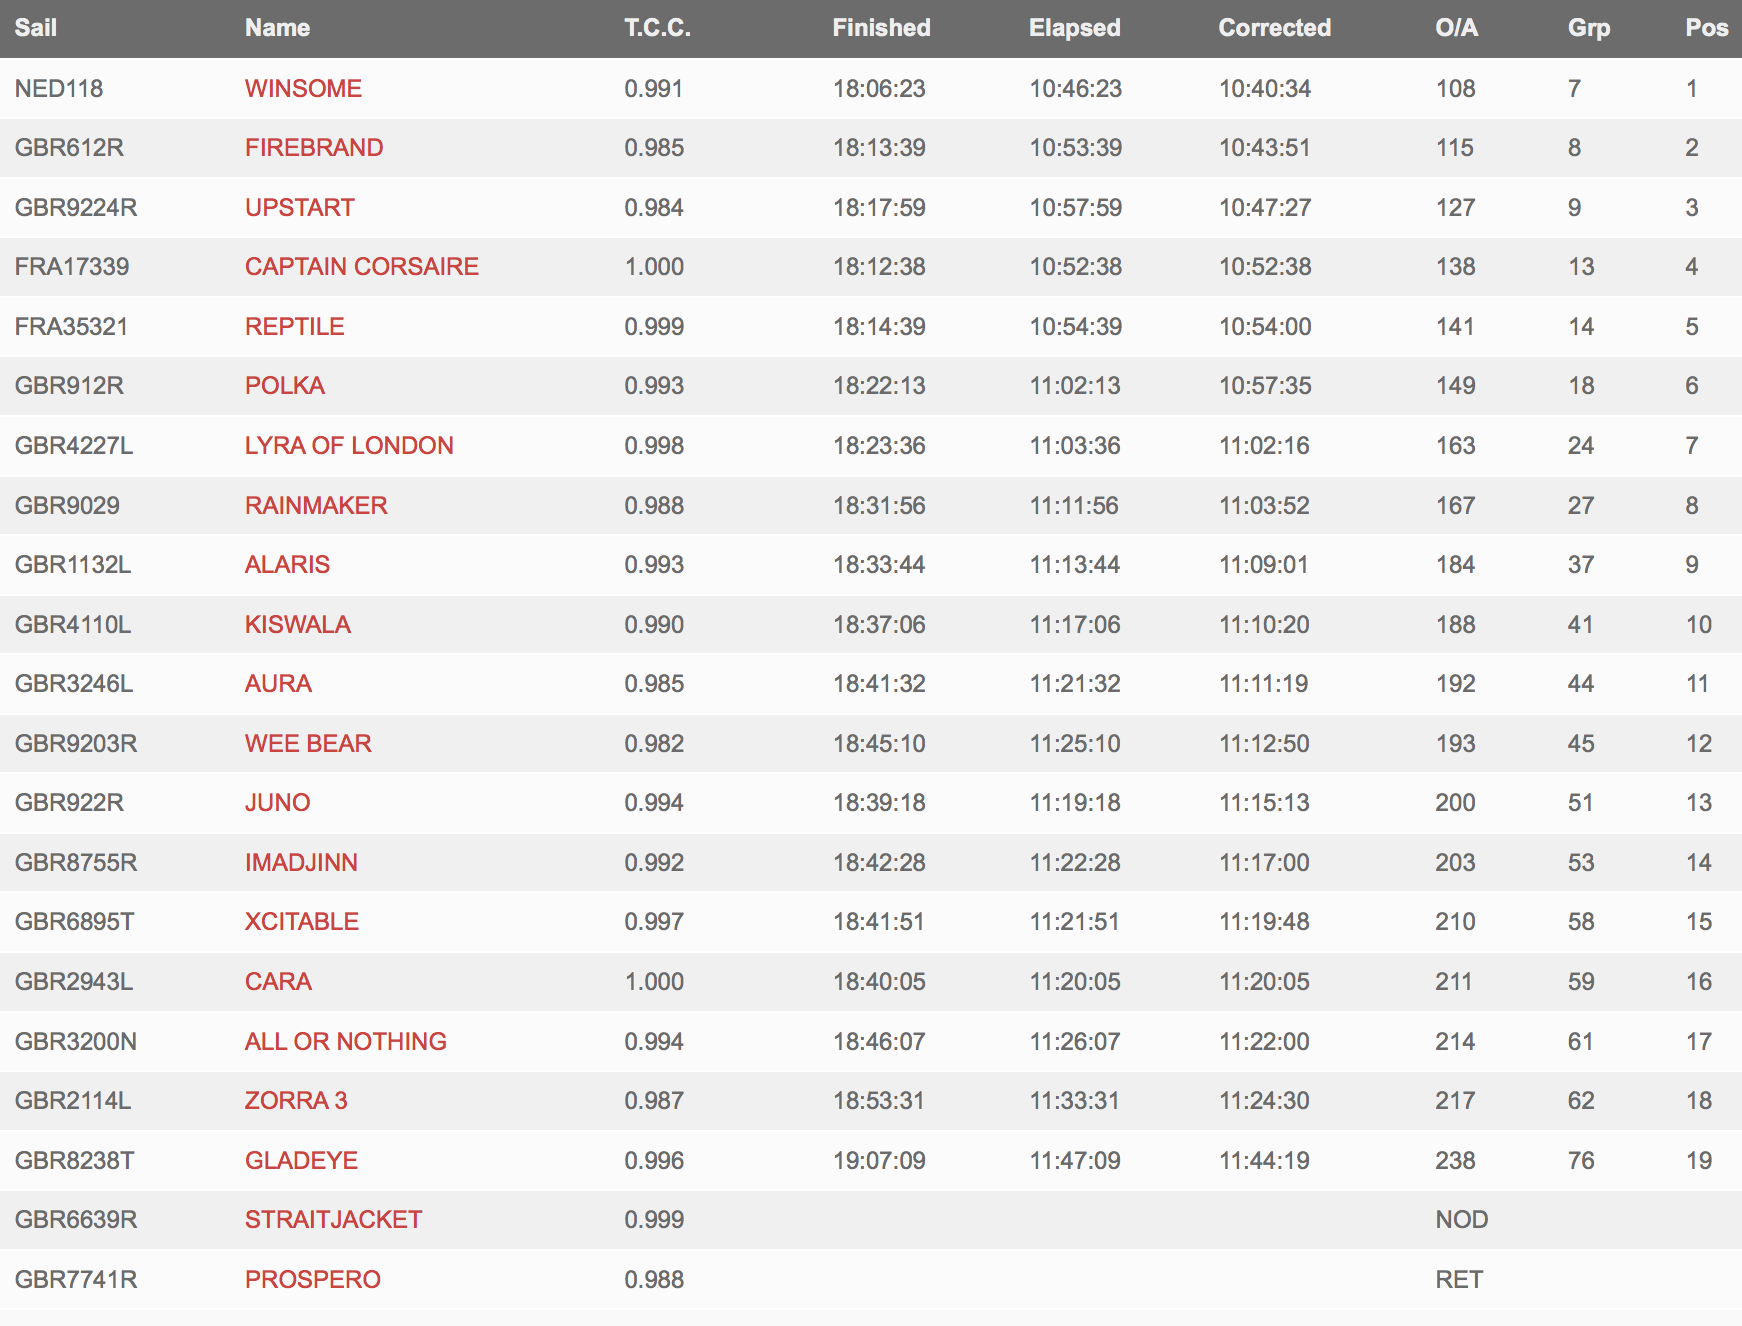Open the FIREBRAND boat link
Viewport: 1742px width, 1326px height.
click(314, 148)
